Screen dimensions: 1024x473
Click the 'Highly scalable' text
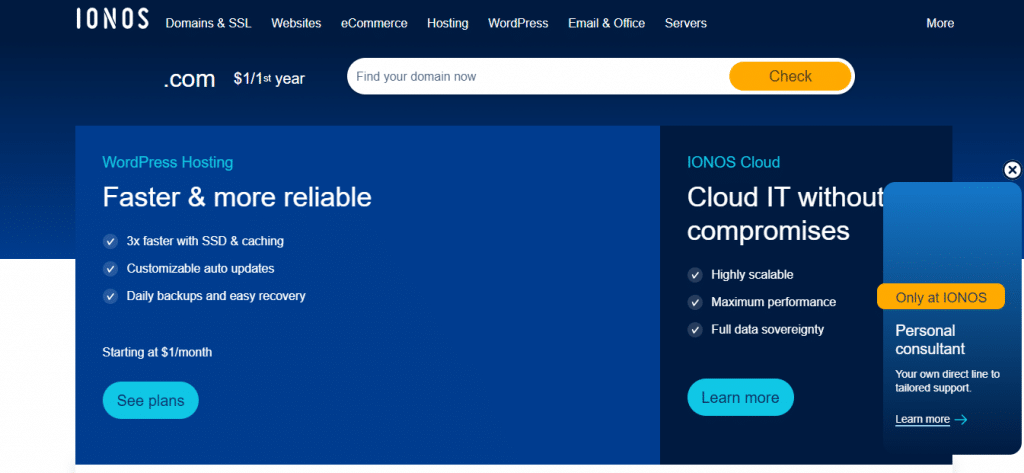click(x=752, y=275)
